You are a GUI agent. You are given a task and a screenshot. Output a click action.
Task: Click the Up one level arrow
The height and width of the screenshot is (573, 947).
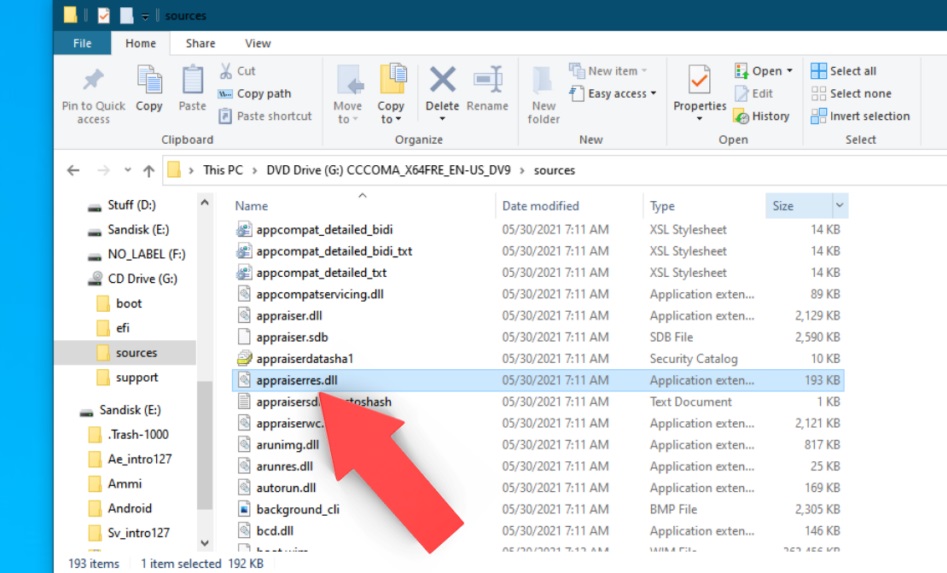point(149,170)
